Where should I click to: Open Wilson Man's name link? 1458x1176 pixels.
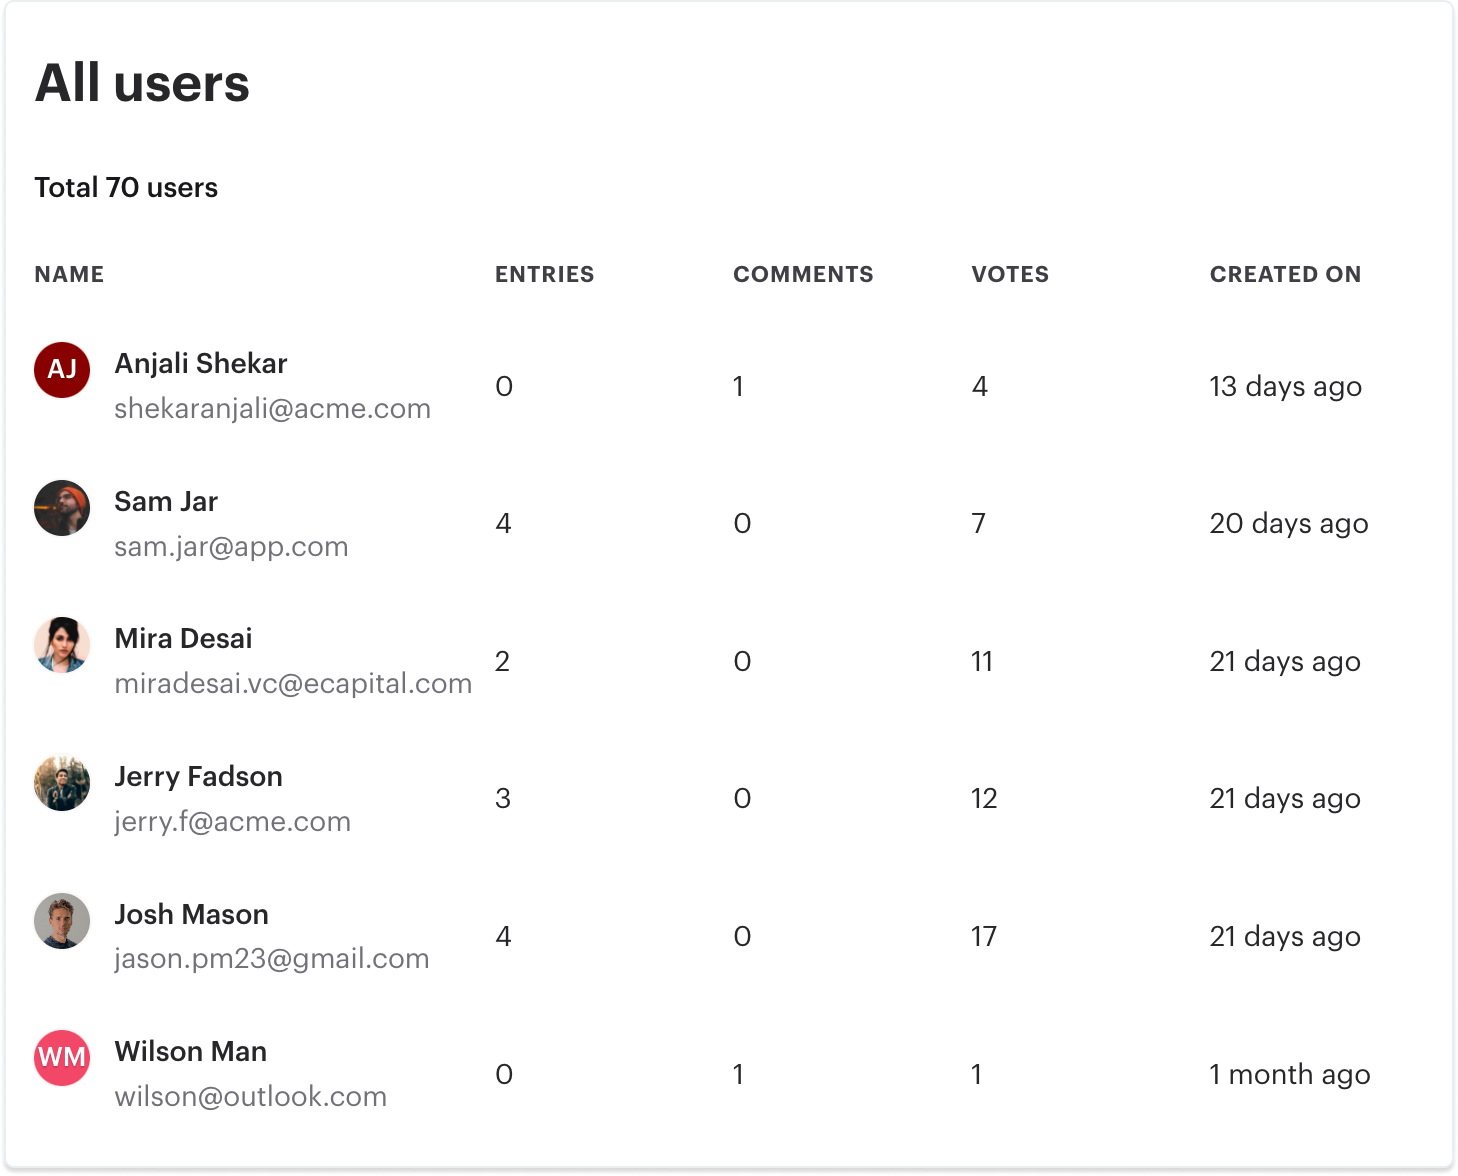coord(190,1052)
